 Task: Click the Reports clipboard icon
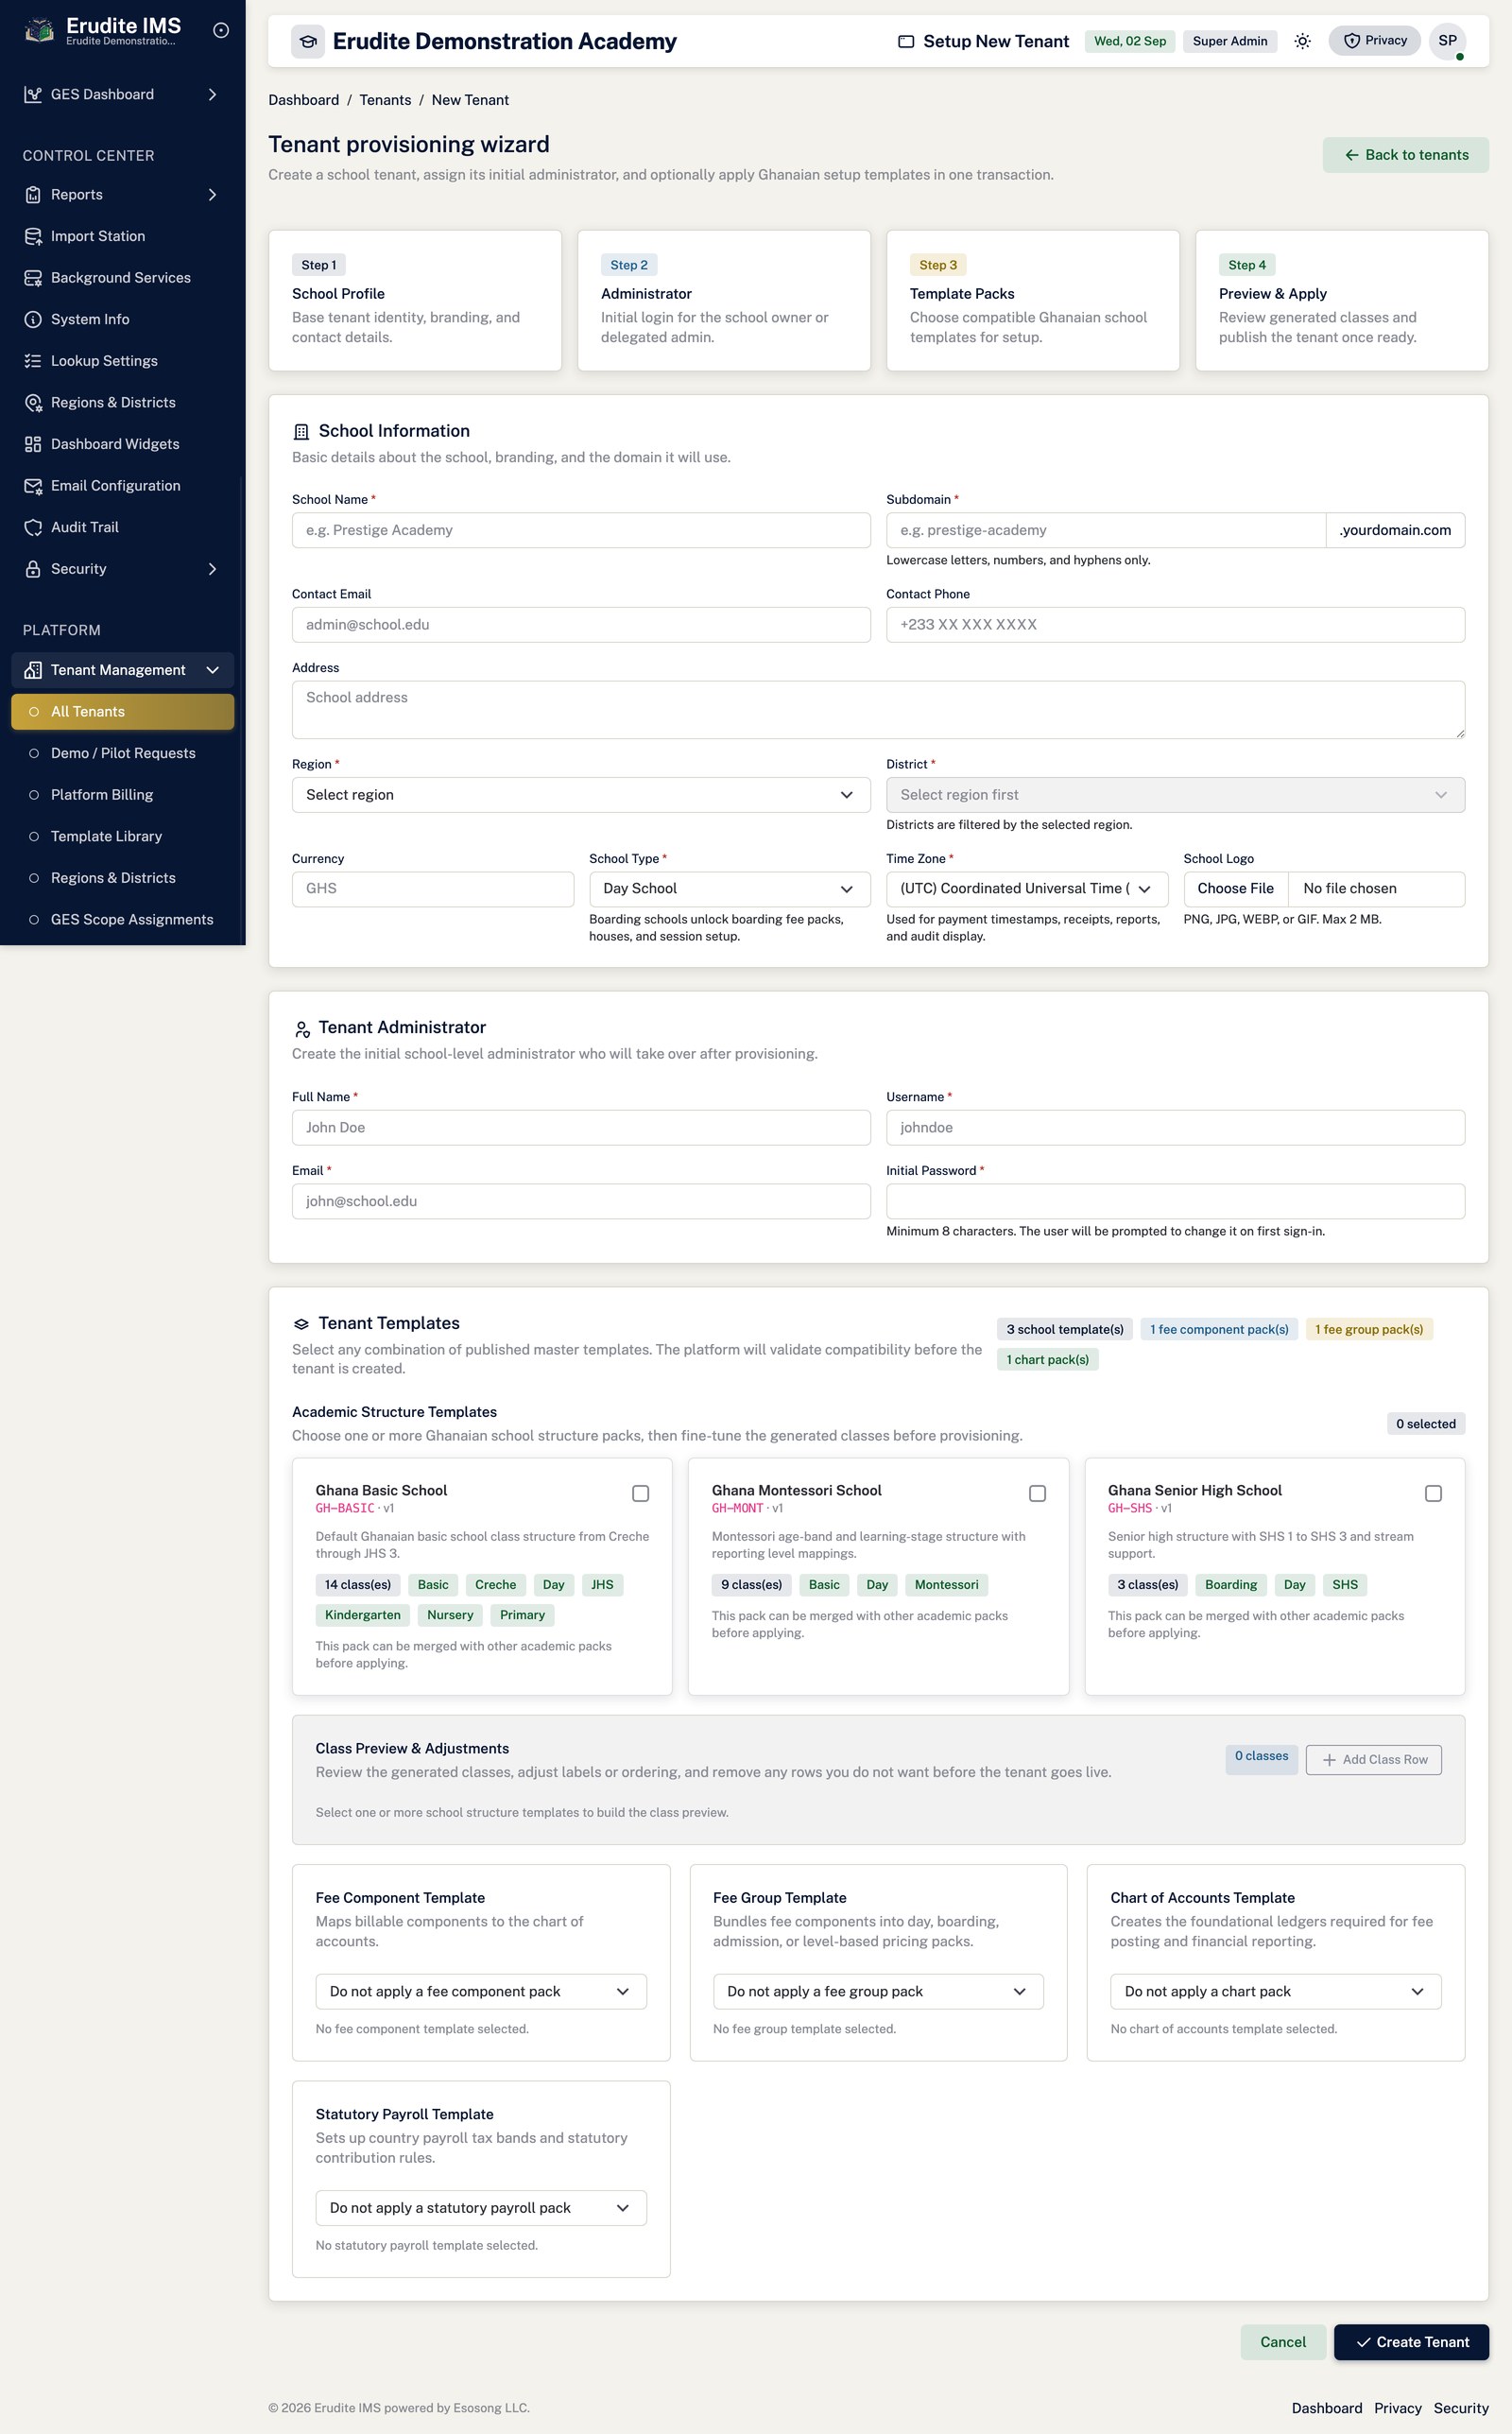[x=33, y=195]
